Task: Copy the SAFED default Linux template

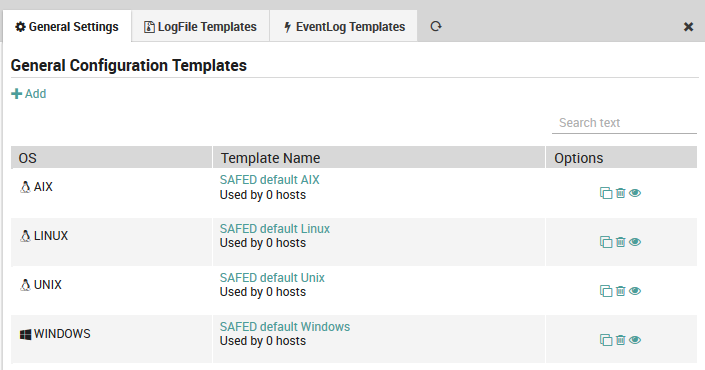Action: point(606,242)
